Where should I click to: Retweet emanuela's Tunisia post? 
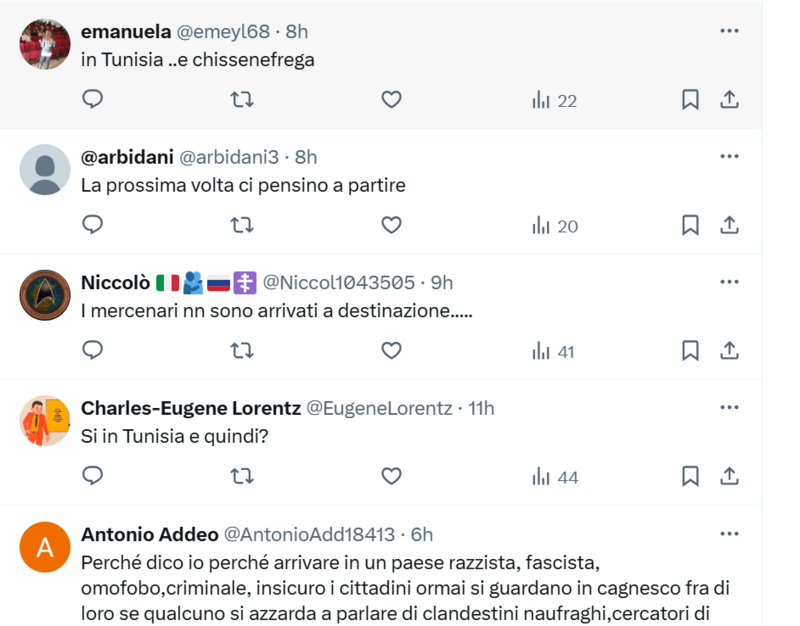242,99
